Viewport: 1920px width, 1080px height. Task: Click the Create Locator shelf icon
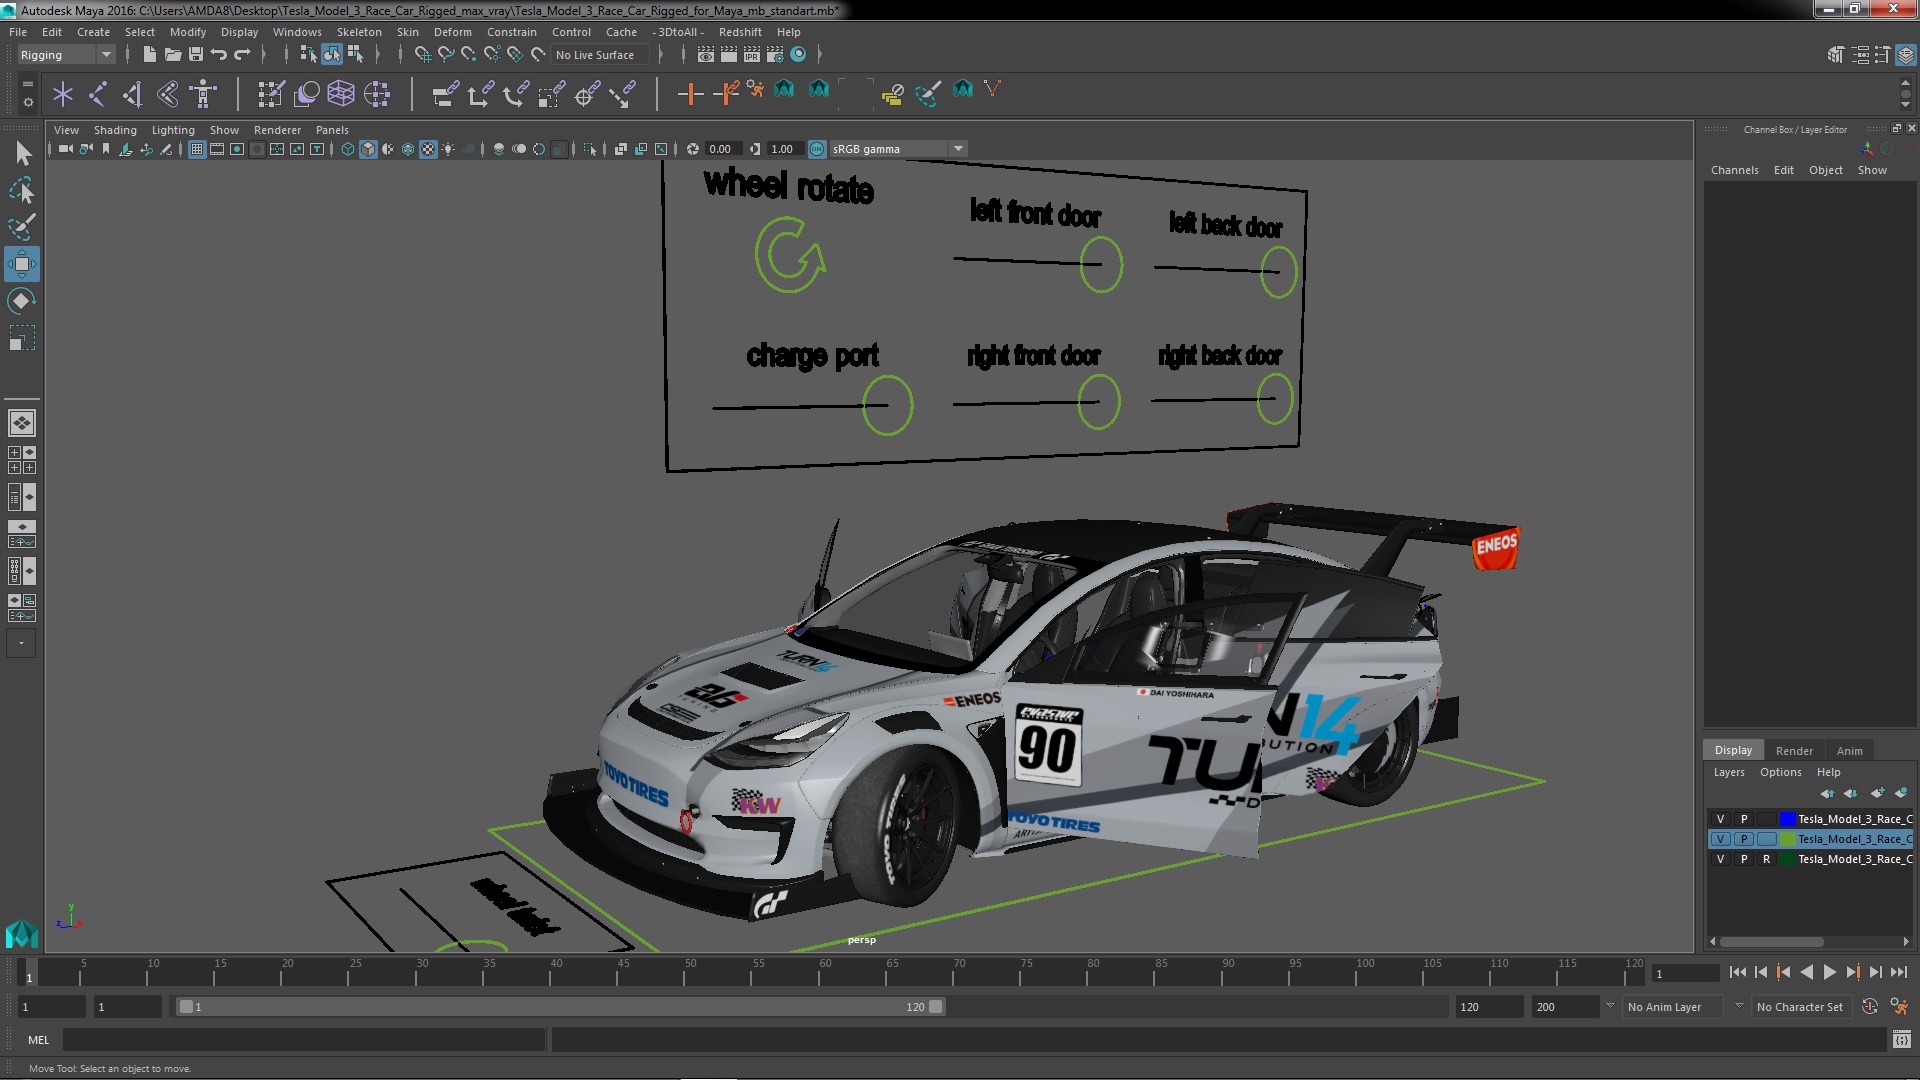63,94
